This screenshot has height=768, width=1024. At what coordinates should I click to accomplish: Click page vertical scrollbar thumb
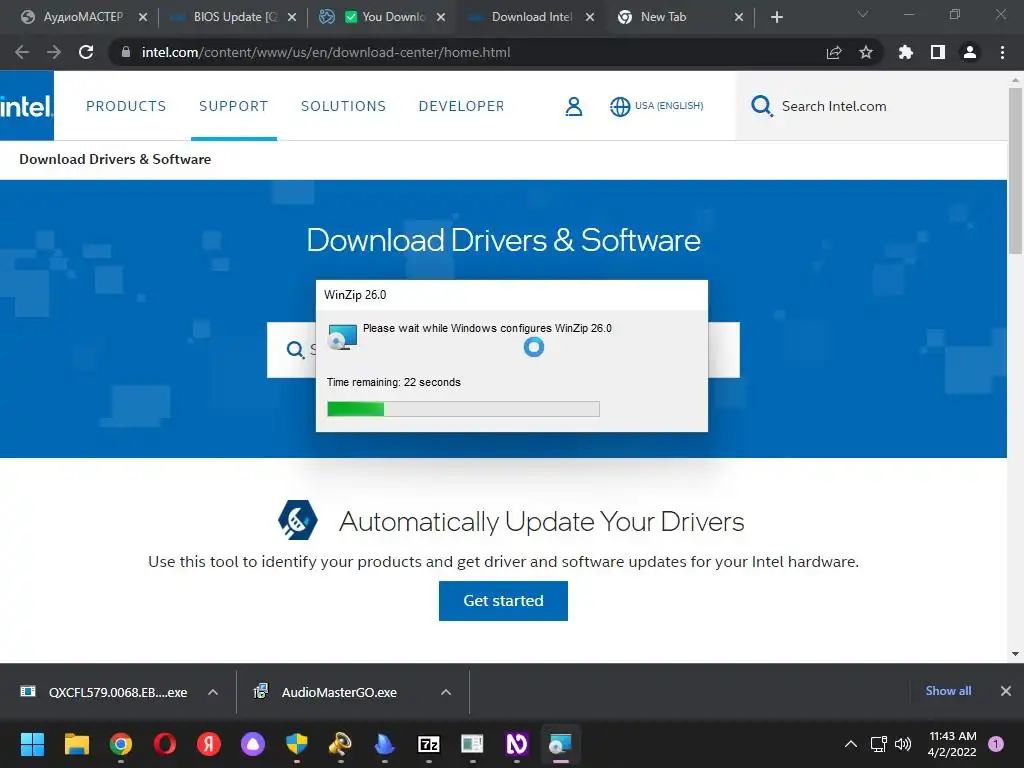[1015, 171]
